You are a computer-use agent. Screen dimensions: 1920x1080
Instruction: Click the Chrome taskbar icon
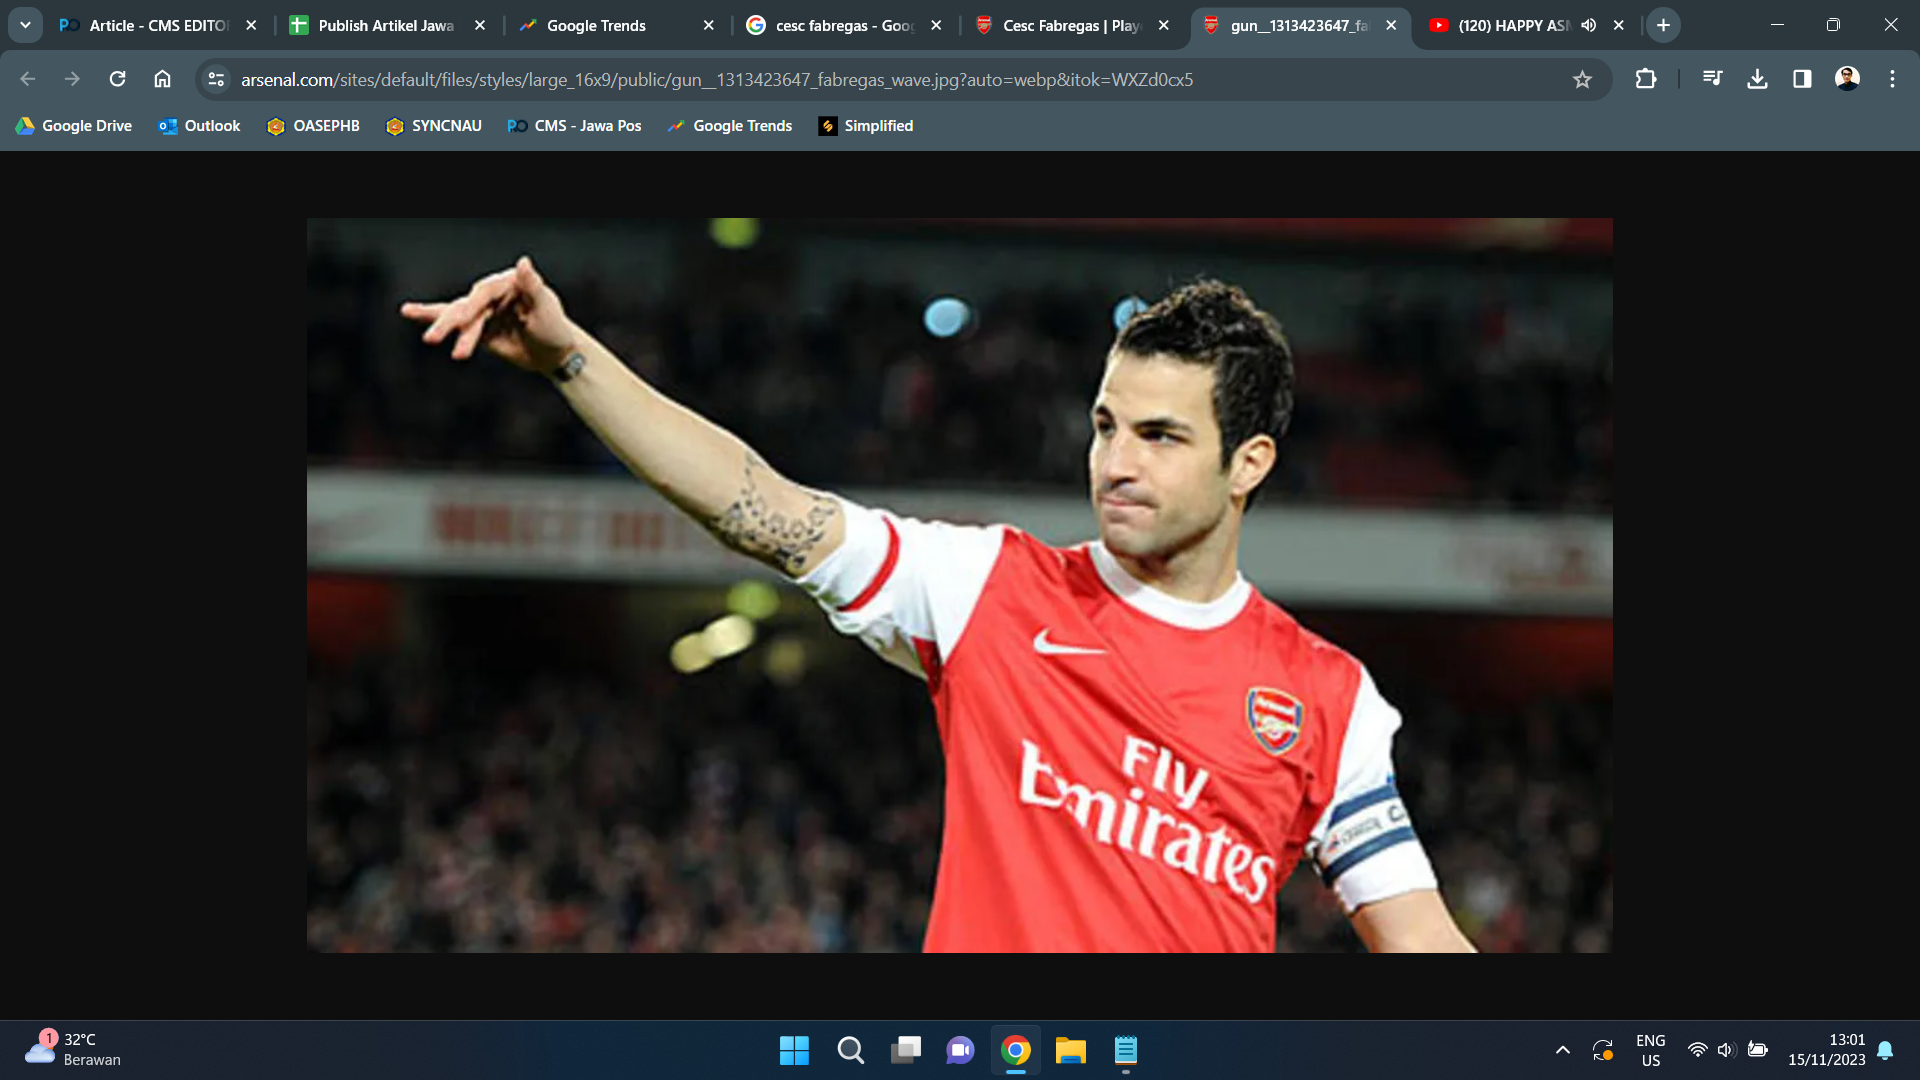click(x=1016, y=1050)
